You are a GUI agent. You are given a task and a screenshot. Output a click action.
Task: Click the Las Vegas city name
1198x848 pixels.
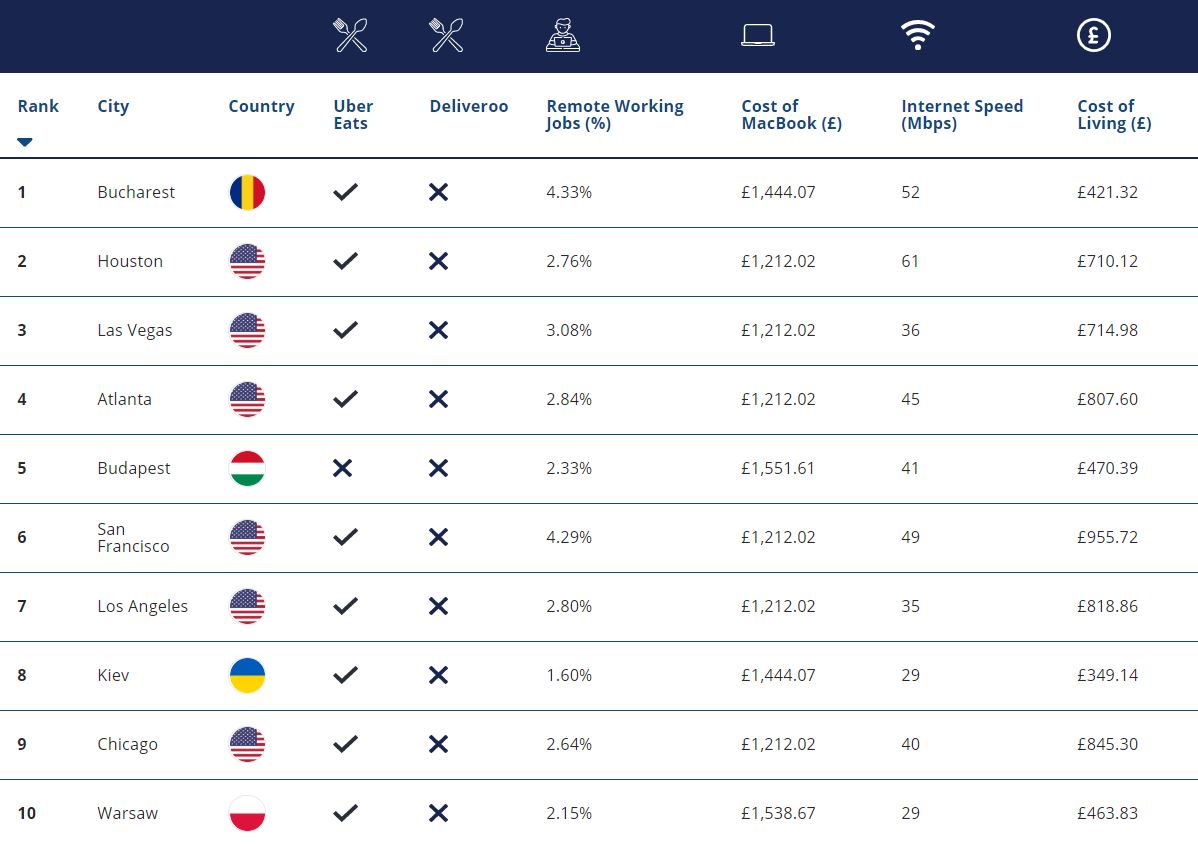[134, 330]
